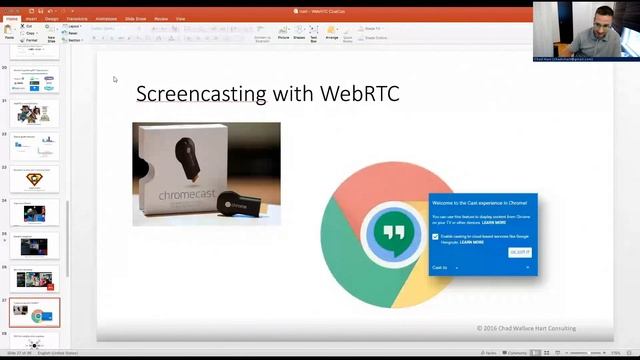Click the 2016 Chad Wallace Hart Consulting footer

coord(526,328)
